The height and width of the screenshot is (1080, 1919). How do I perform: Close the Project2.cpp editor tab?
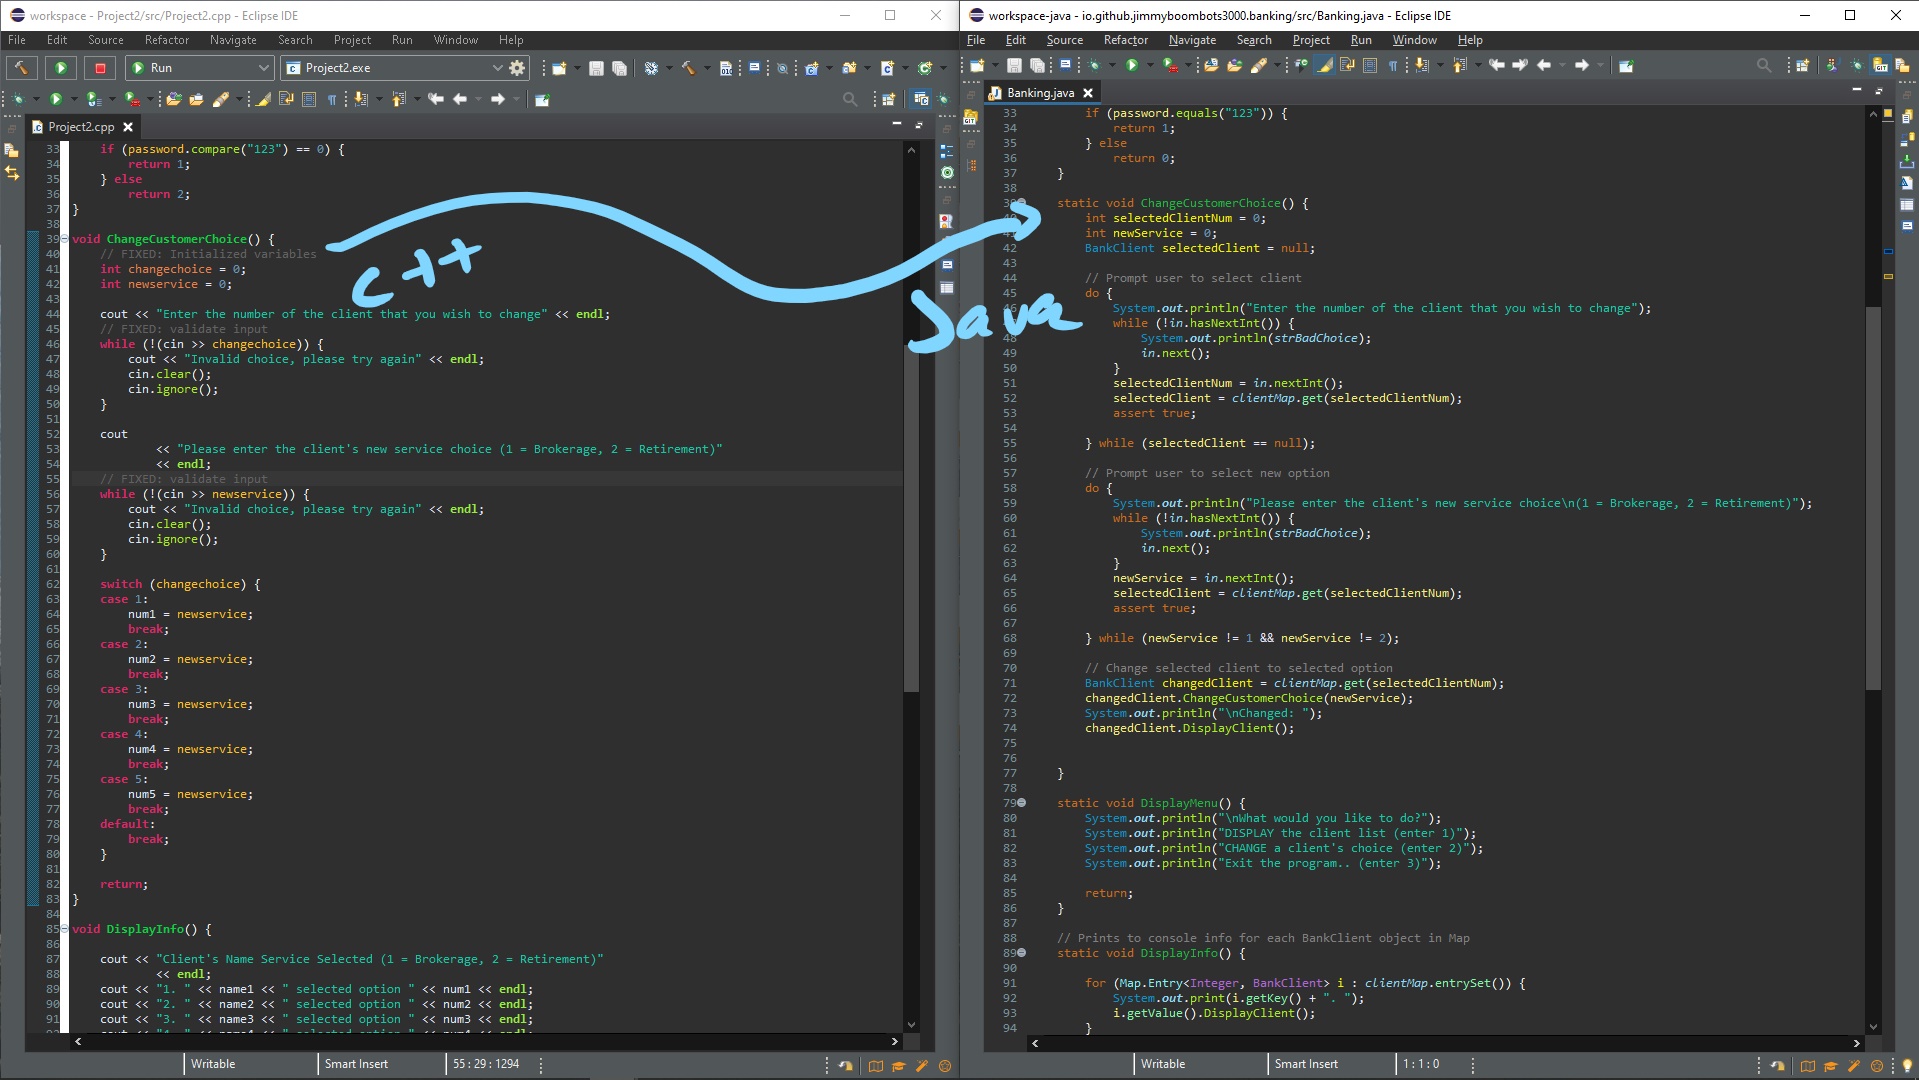(128, 127)
